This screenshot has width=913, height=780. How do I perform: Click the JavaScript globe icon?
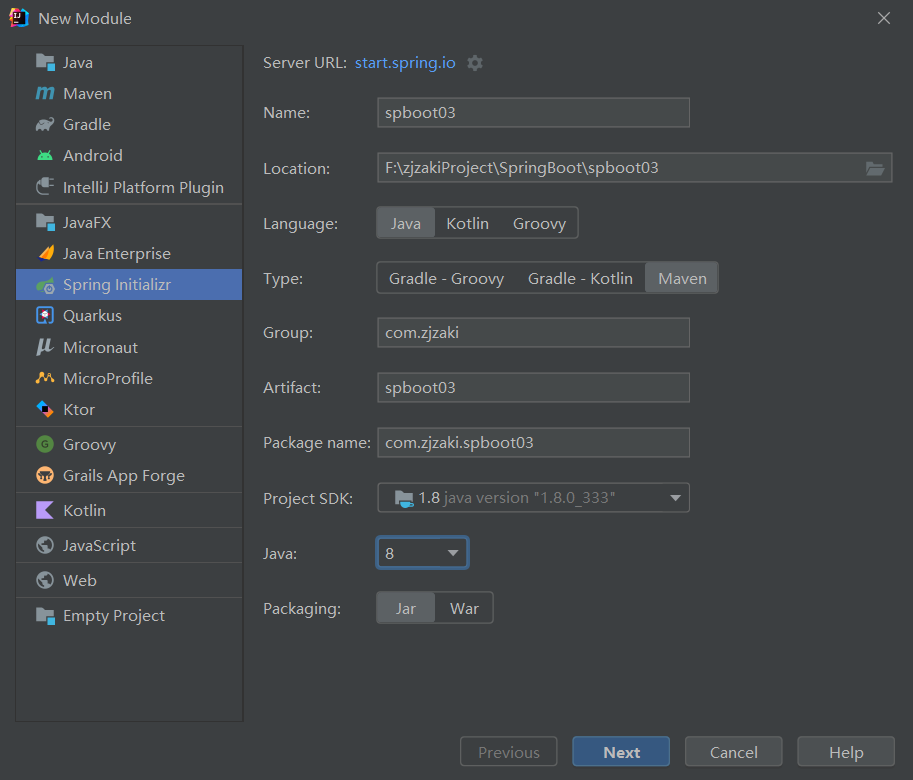point(45,545)
